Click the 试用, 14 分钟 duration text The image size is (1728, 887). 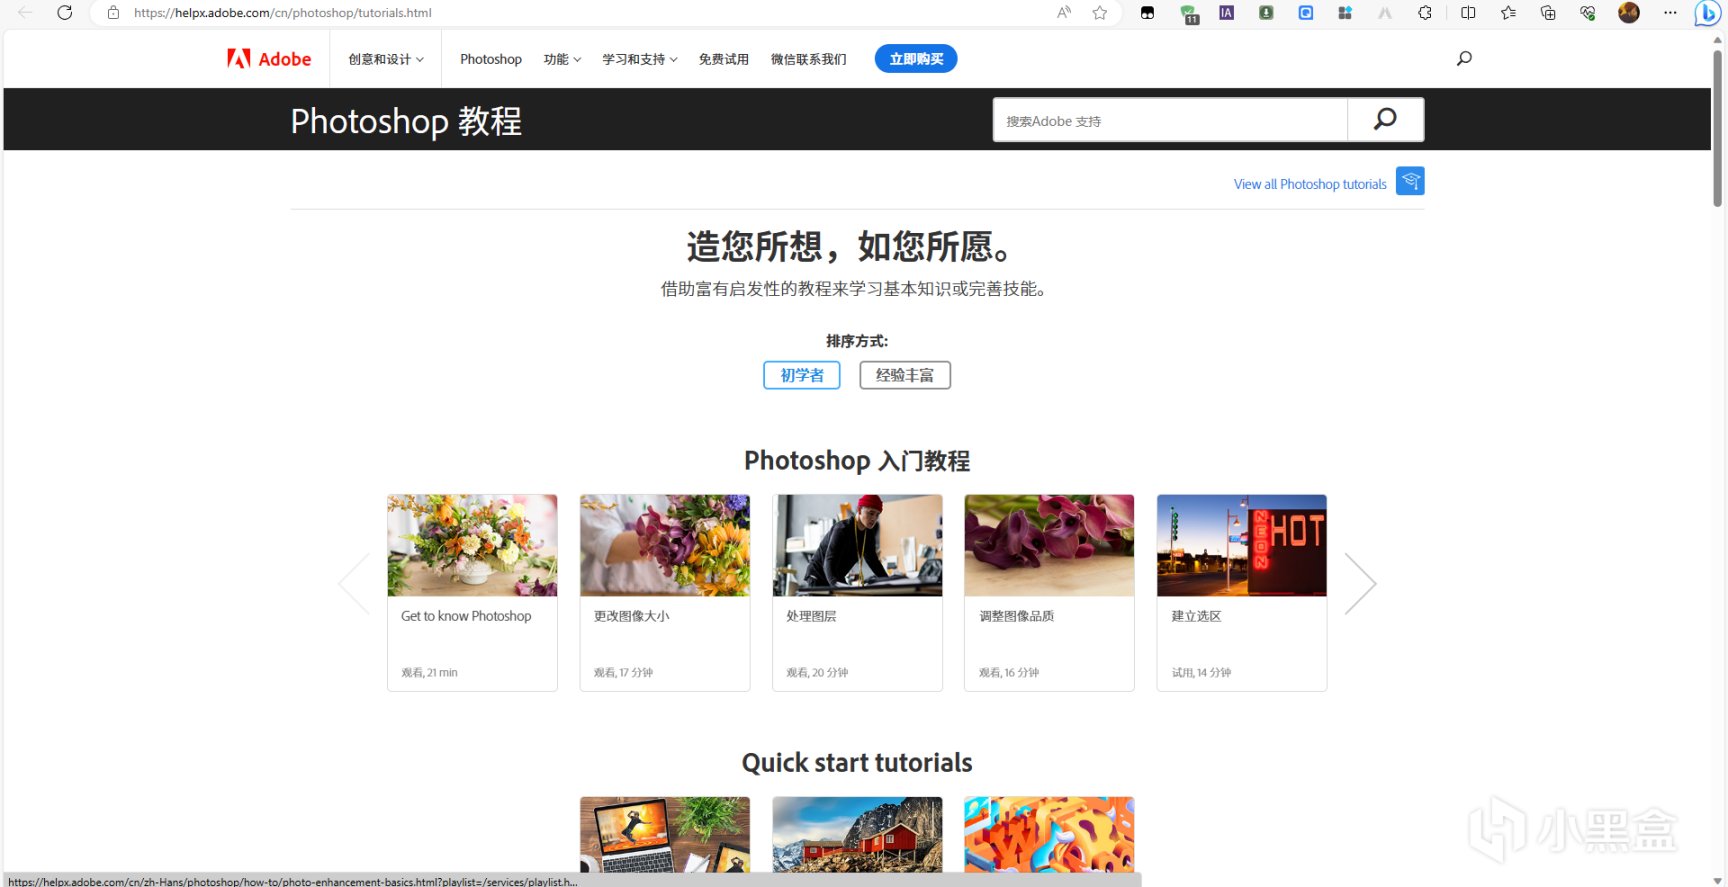pyautogui.click(x=1201, y=672)
